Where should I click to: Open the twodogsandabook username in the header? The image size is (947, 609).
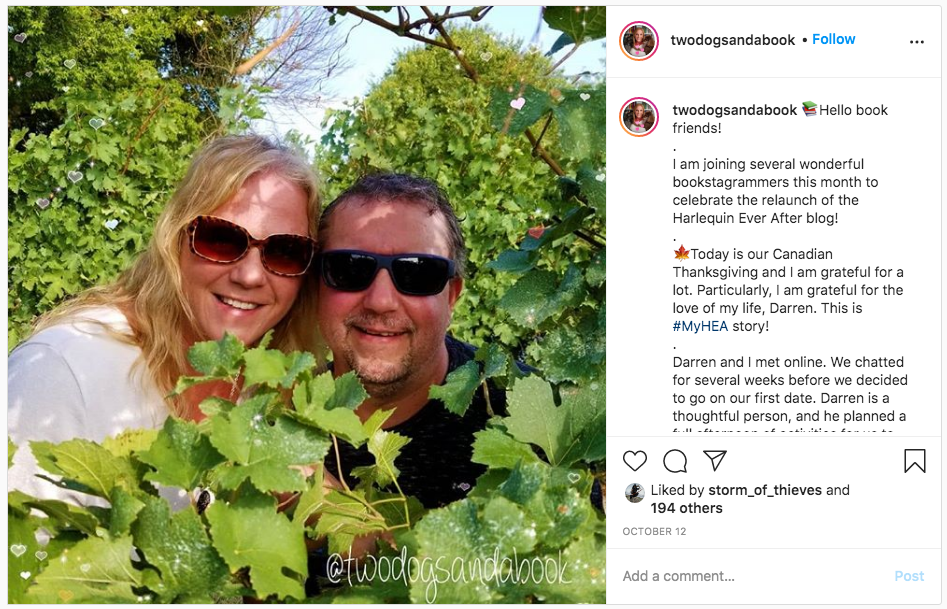pos(733,40)
